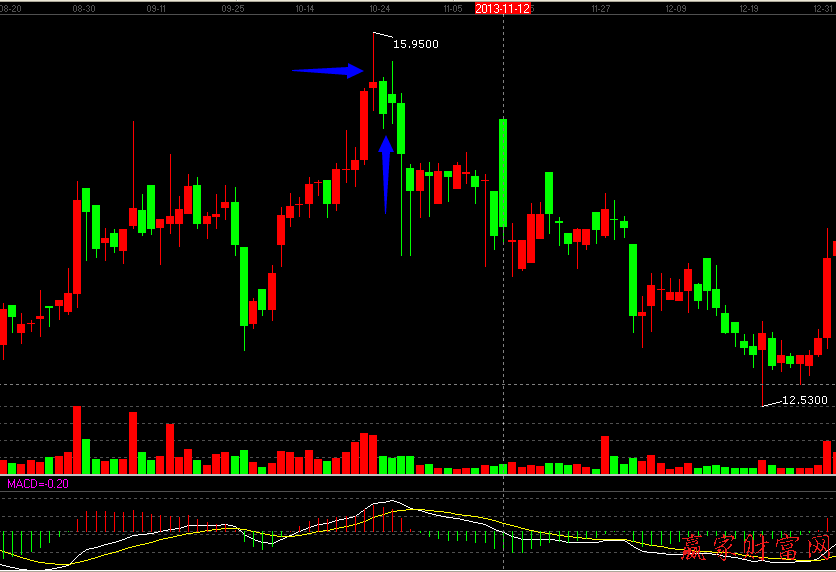This screenshot has width=836, height=572.
Task: Click the 12-19 date on time axis
Action: click(750, 8)
